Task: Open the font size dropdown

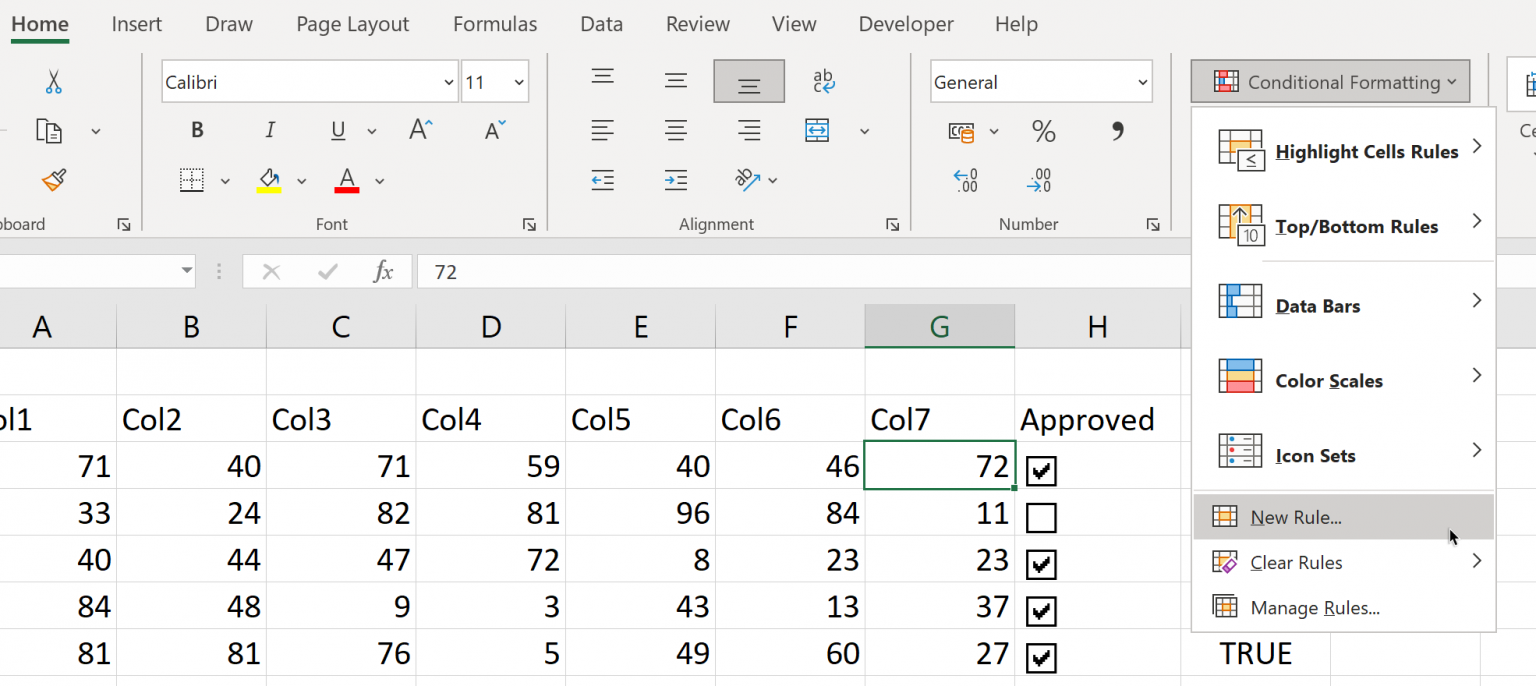Action: coord(519,81)
